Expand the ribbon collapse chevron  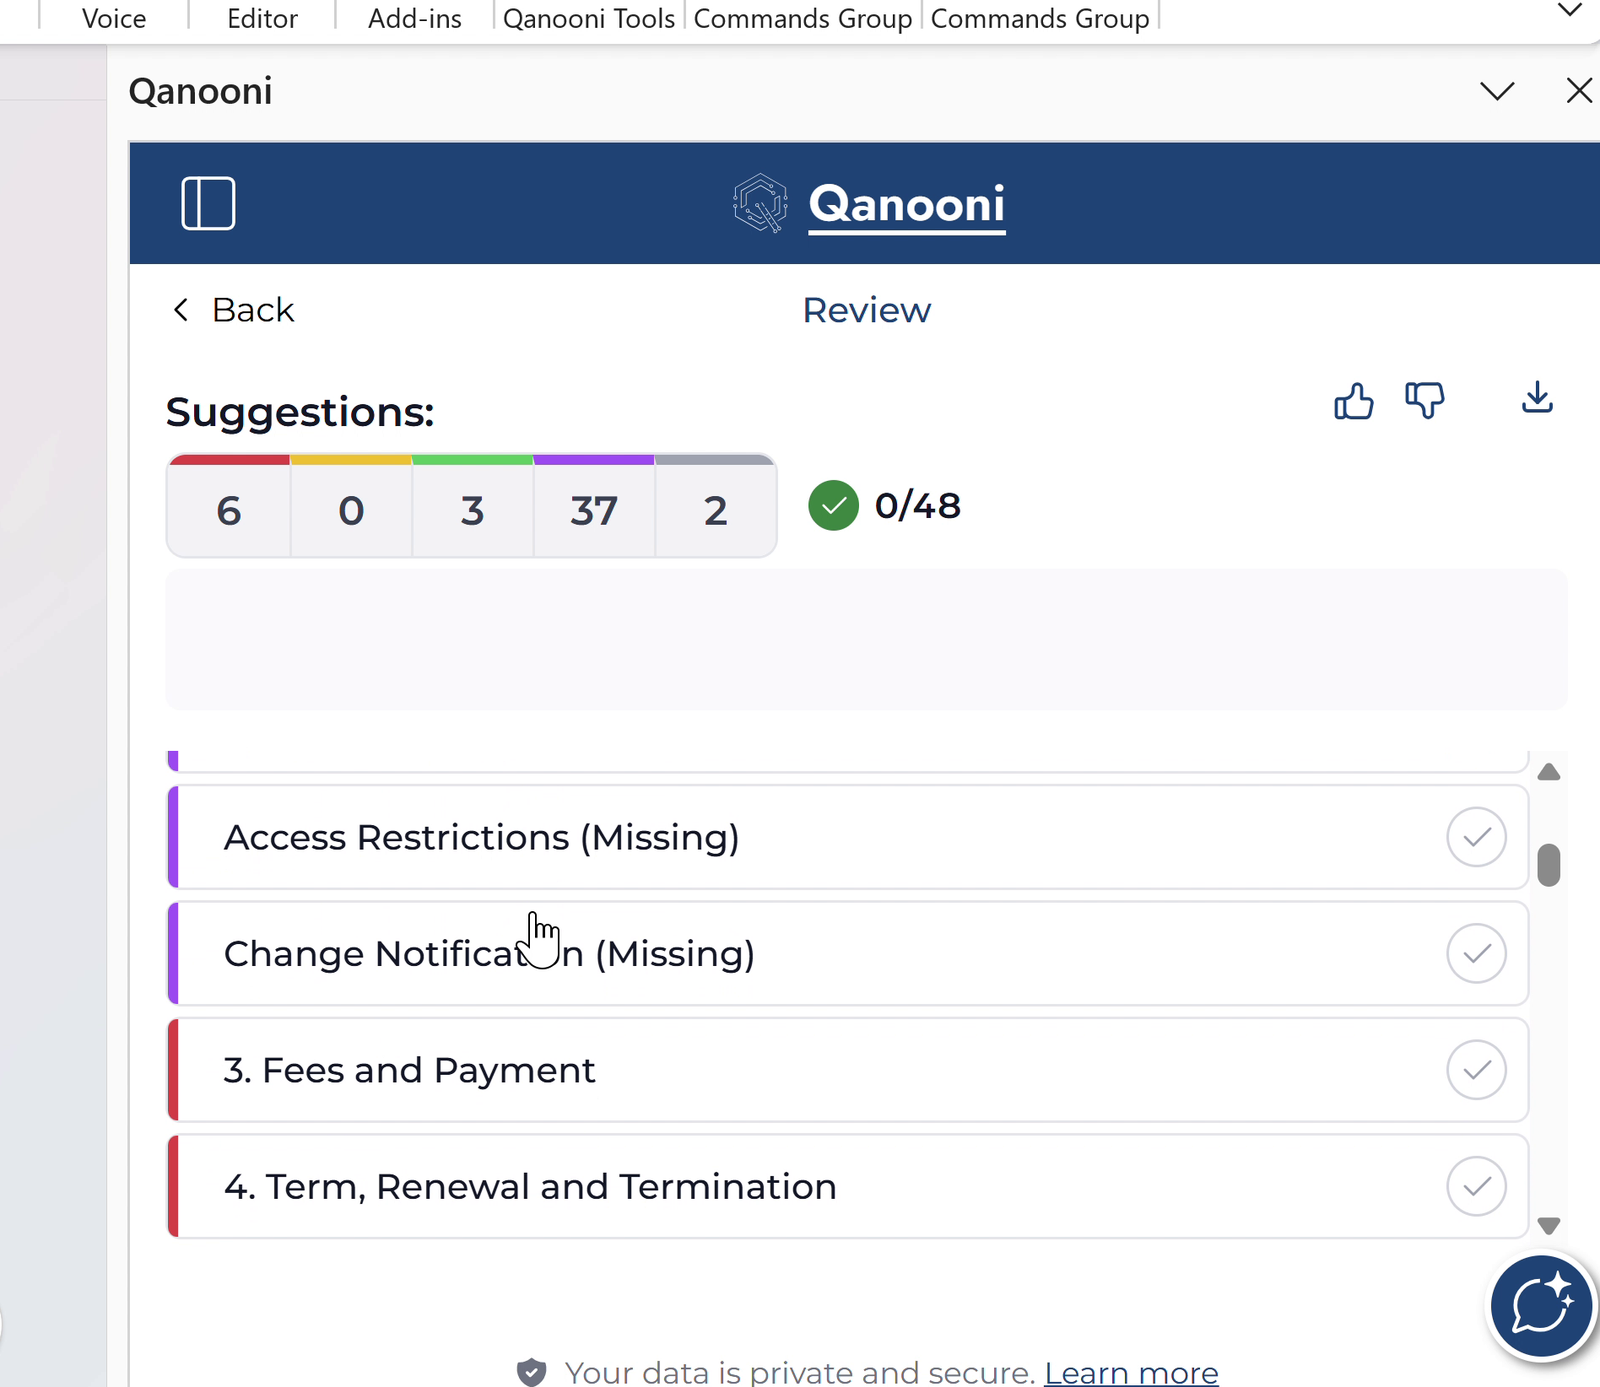1570,10
